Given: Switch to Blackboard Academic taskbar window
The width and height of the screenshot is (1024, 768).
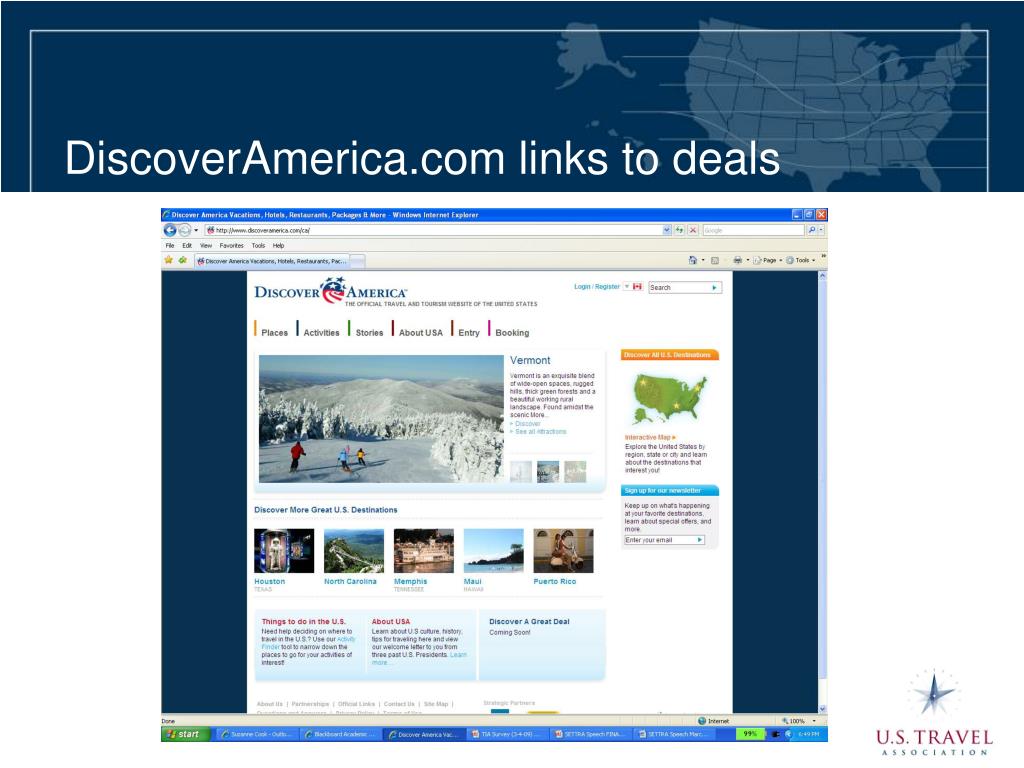Looking at the screenshot, I should point(340,734).
